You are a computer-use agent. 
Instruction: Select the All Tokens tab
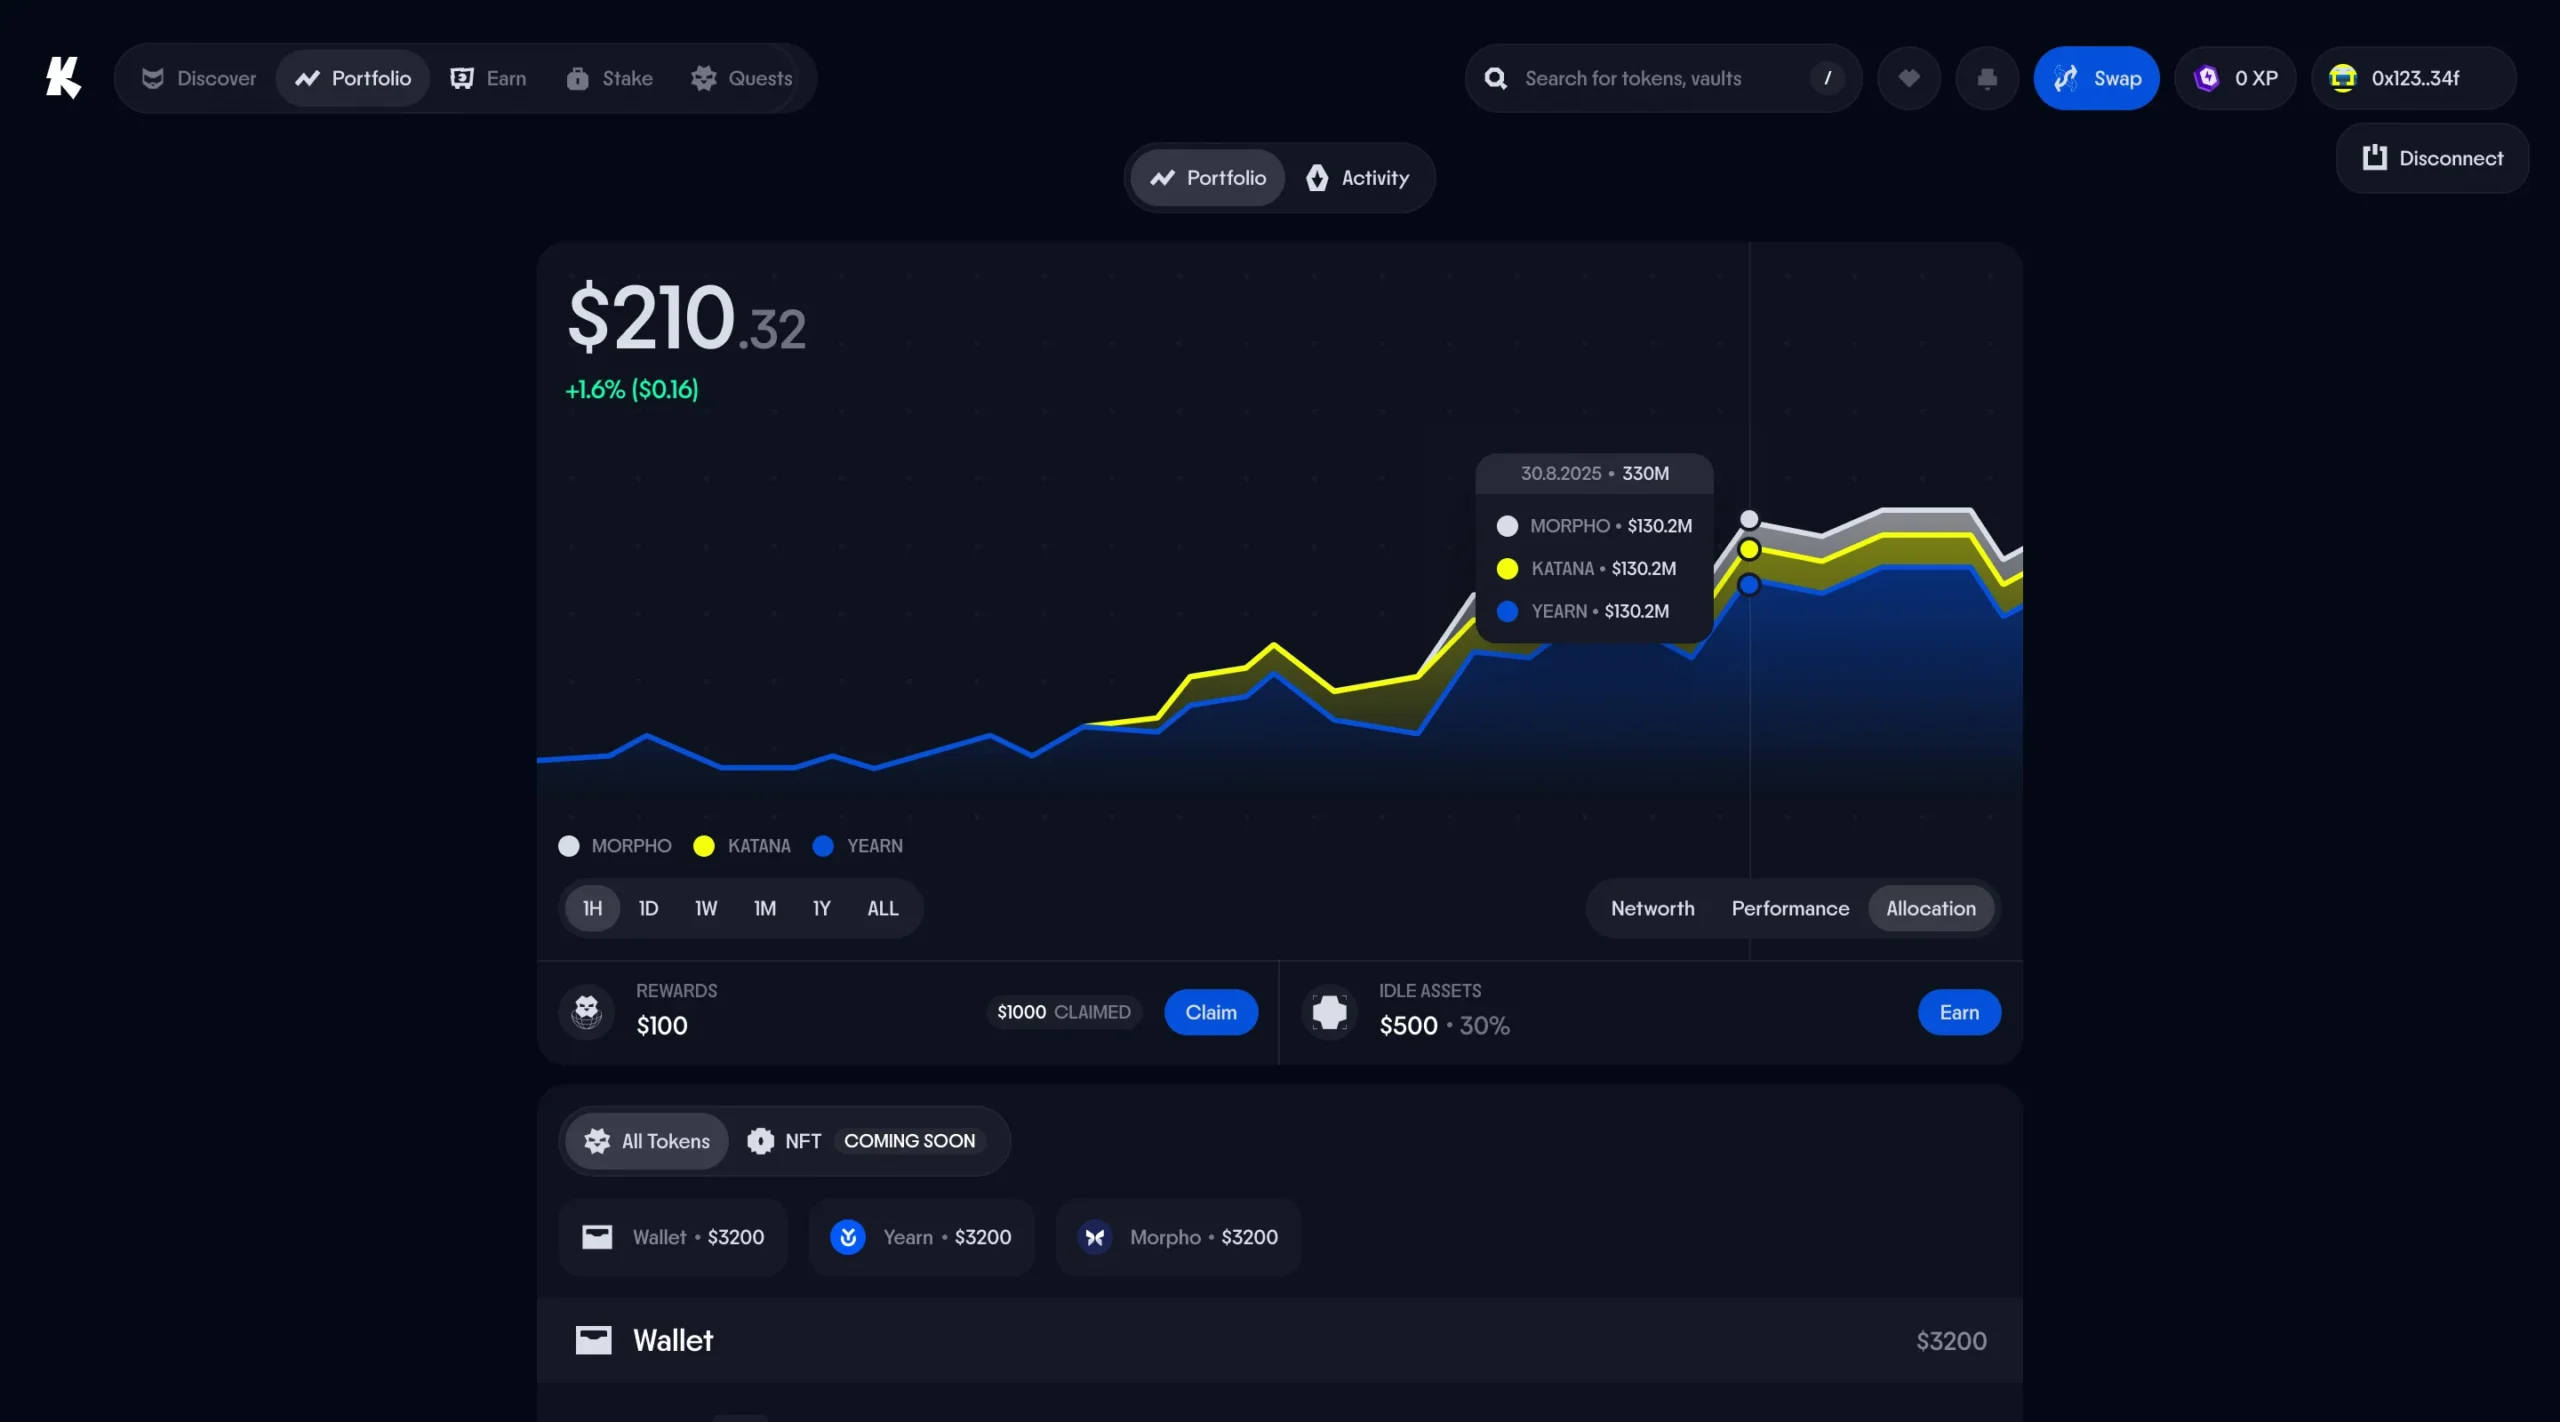[x=647, y=1141]
